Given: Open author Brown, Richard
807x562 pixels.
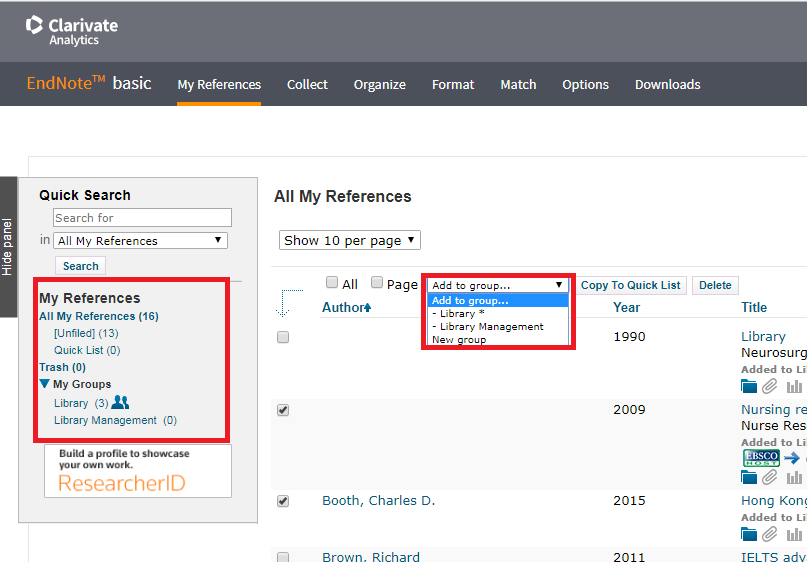Looking at the screenshot, I should [371, 556].
